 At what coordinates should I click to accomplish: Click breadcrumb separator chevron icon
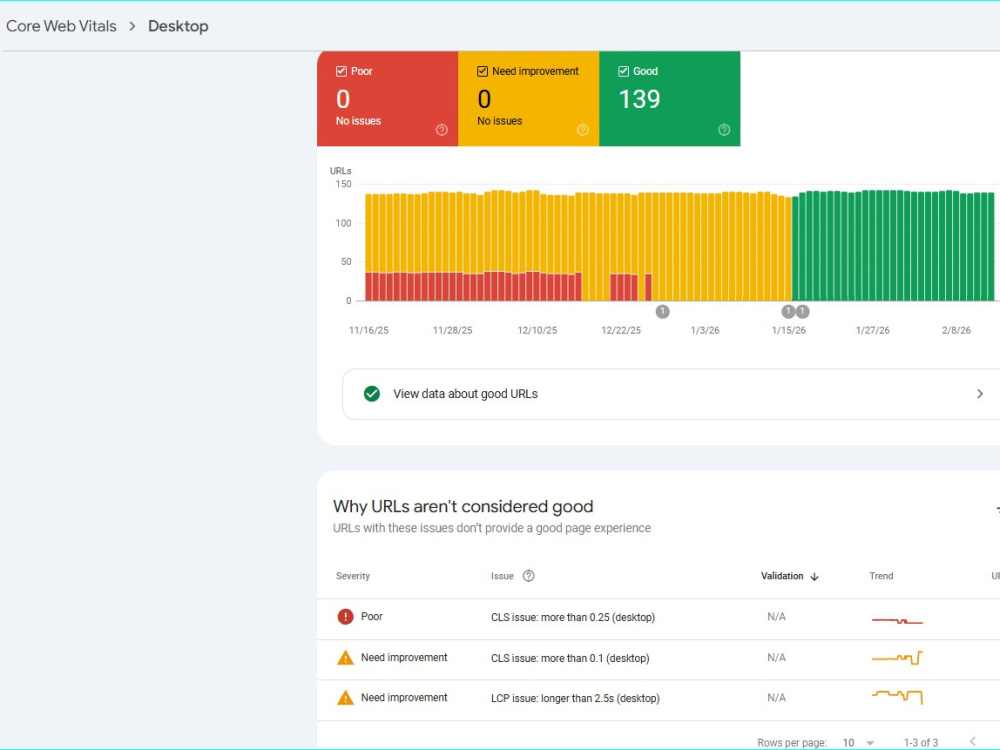click(x=132, y=26)
